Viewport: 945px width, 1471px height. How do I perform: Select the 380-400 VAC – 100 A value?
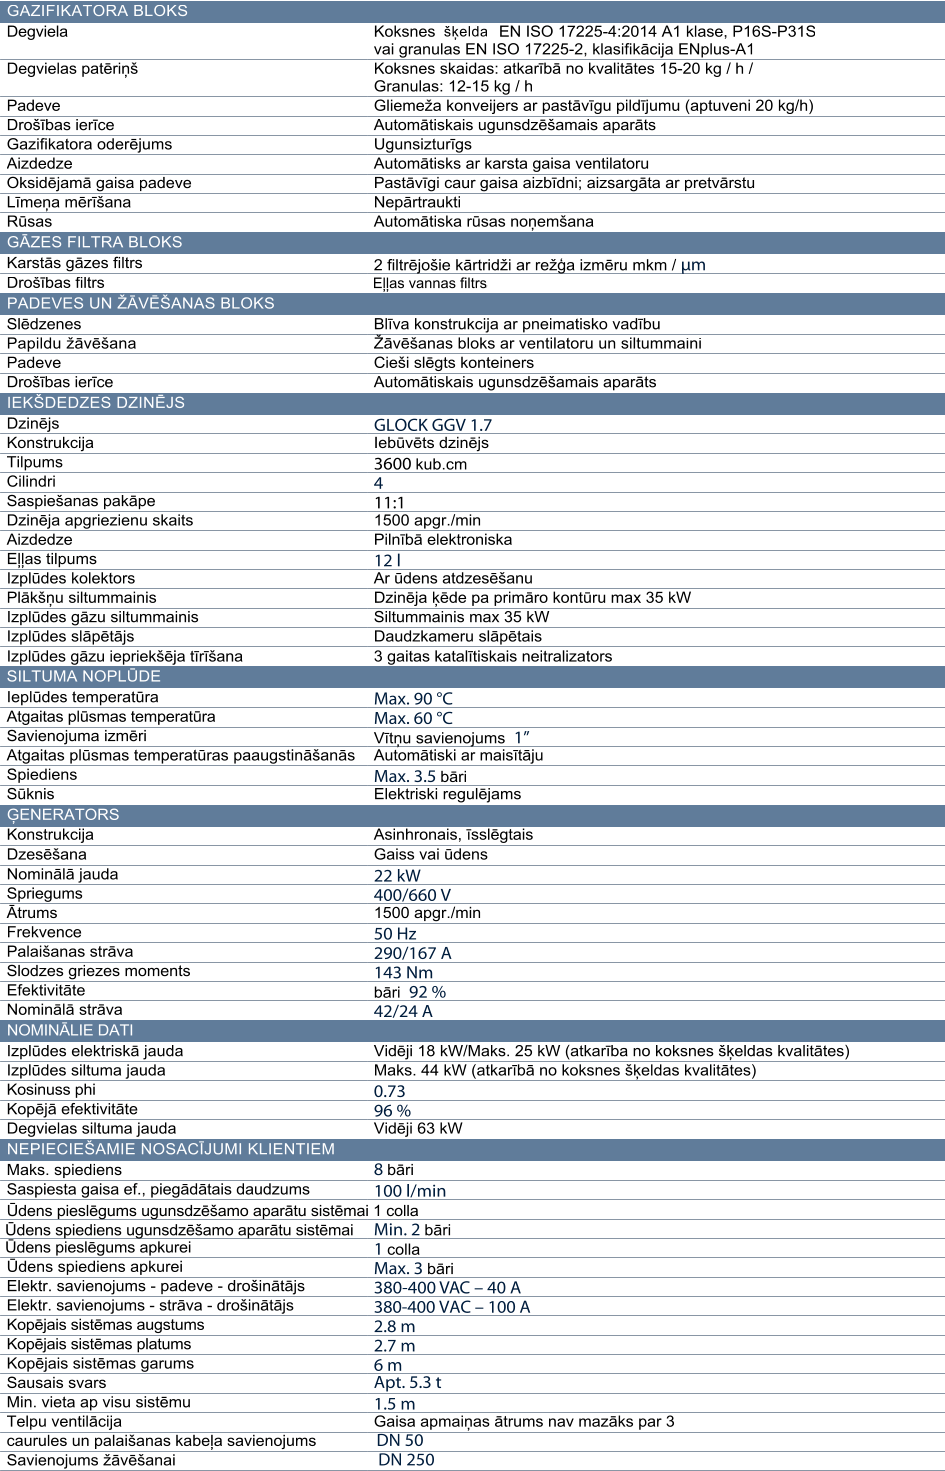pyautogui.click(x=452, y=1307)
